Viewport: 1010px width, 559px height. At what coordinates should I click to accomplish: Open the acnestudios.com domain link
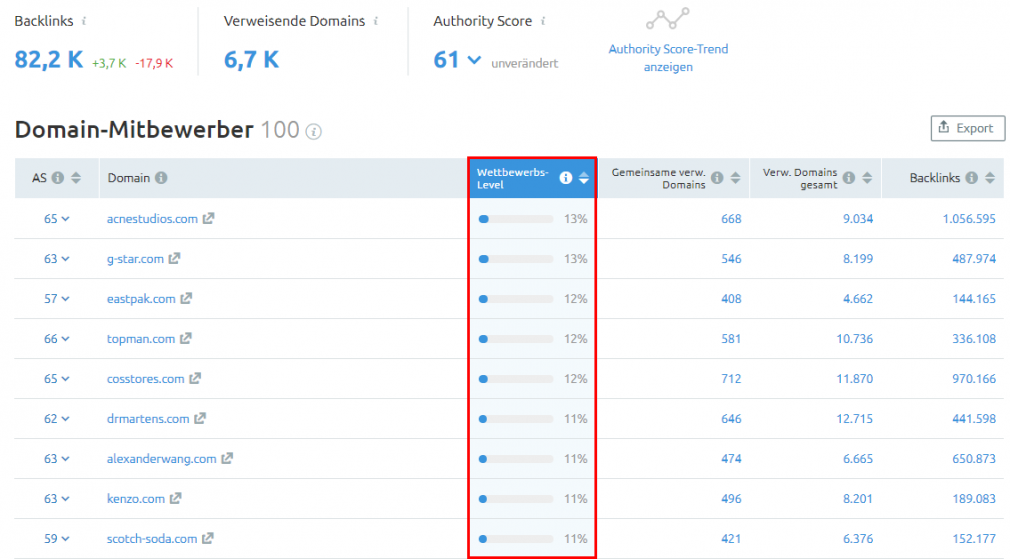[152, 219]
